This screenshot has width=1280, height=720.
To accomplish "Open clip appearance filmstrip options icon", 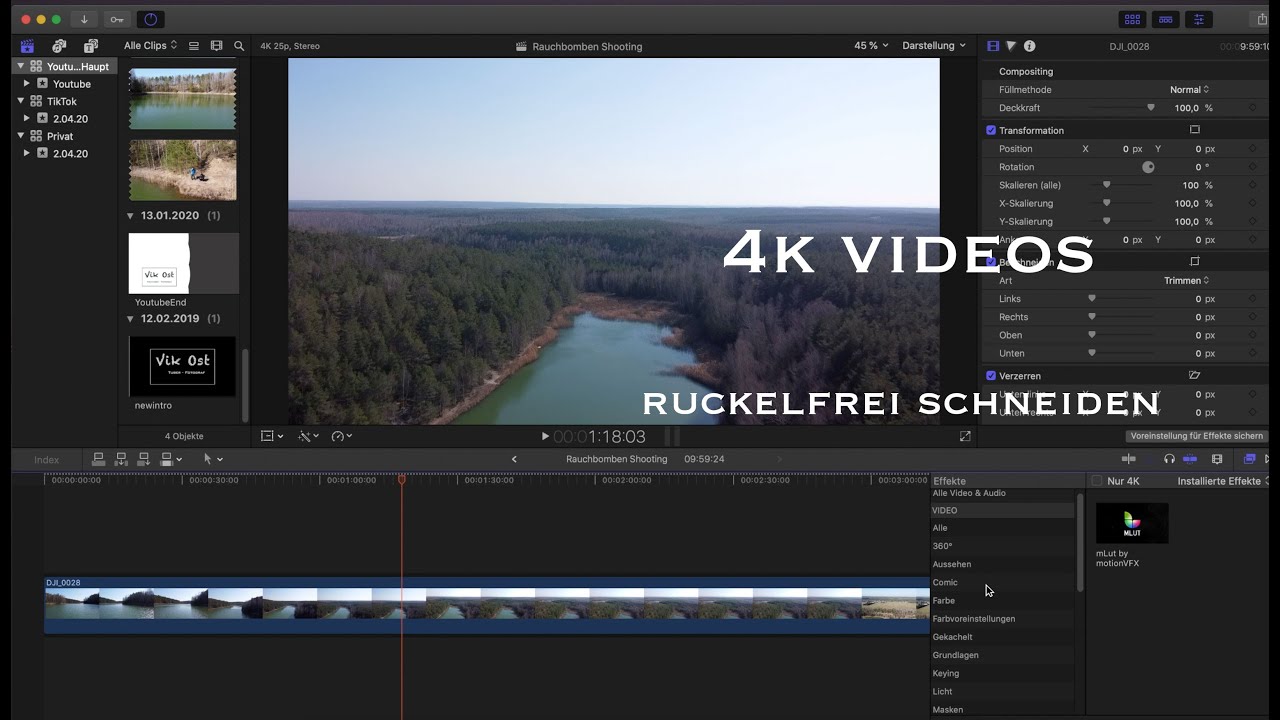I will tap(216, 46).
